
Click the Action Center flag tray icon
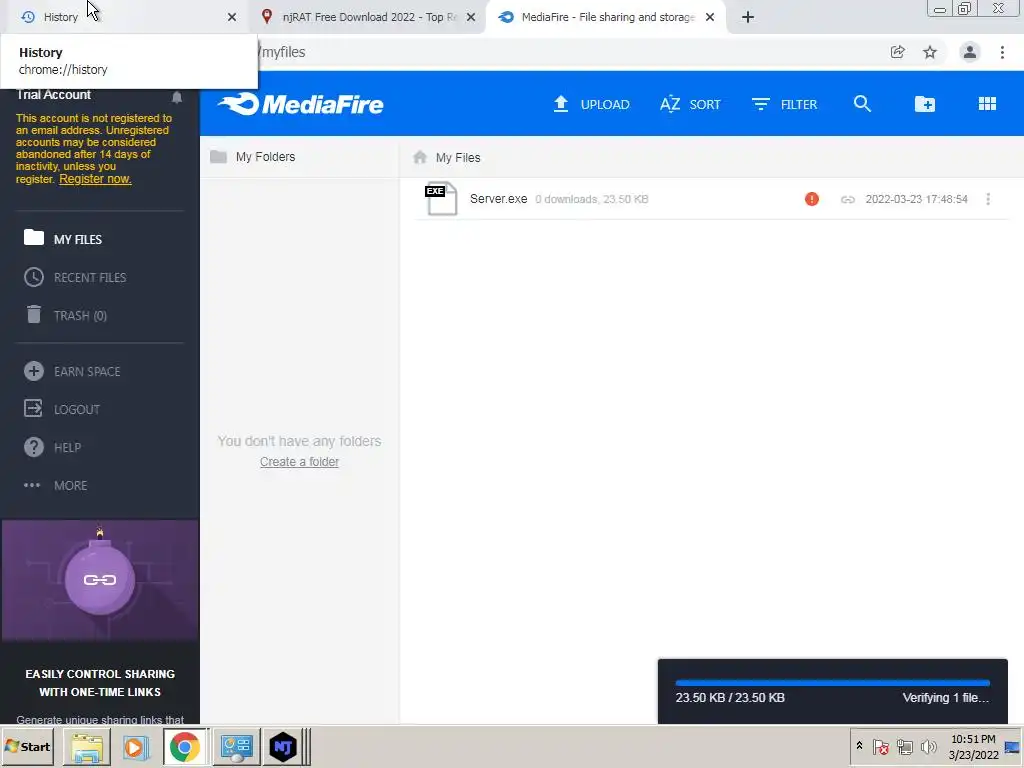pos(880,746)
